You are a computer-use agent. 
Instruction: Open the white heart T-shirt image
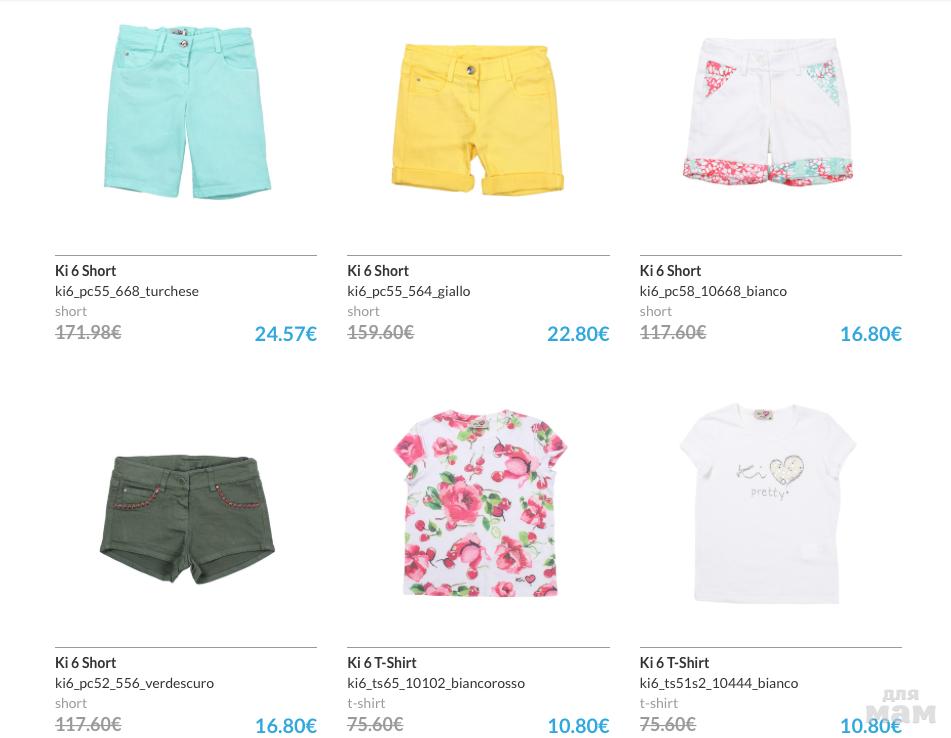click(769, 503)
